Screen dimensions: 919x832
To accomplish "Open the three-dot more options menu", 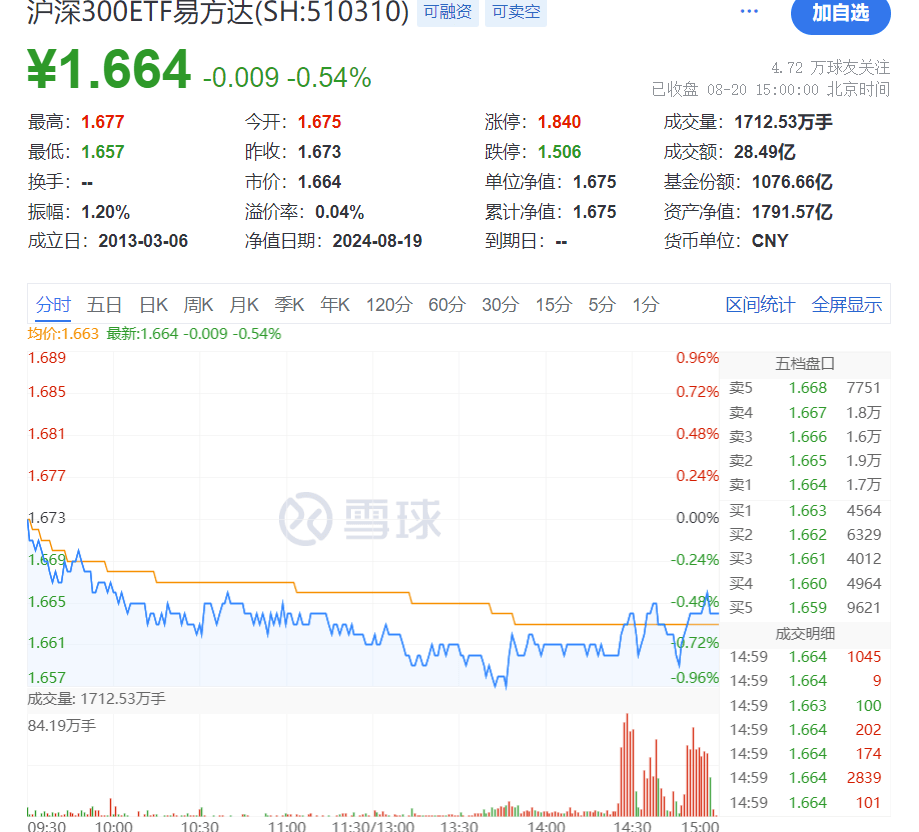I will 749,11.
